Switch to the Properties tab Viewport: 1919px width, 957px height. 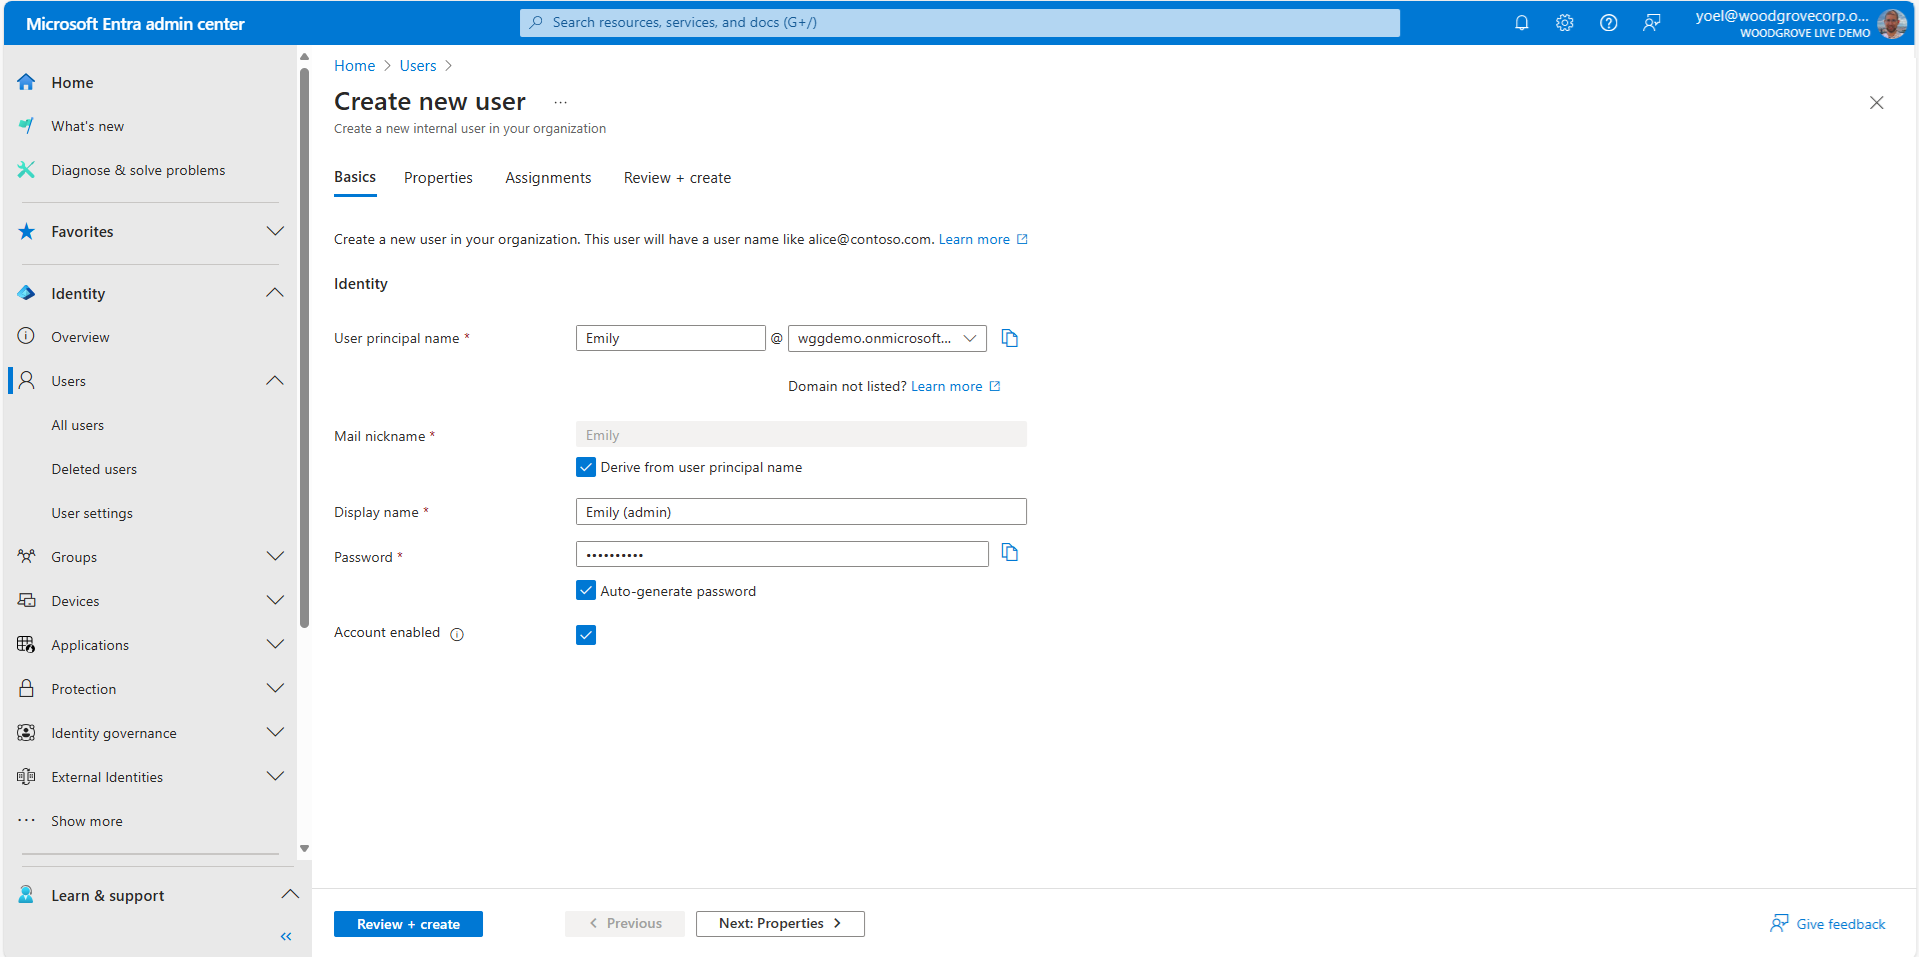click(x=438, y=178)
